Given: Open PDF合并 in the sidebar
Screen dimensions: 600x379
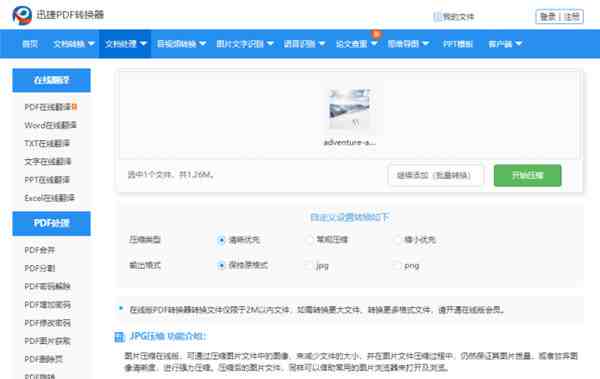Looking at the screenshot, I should (x=40, y=250).
